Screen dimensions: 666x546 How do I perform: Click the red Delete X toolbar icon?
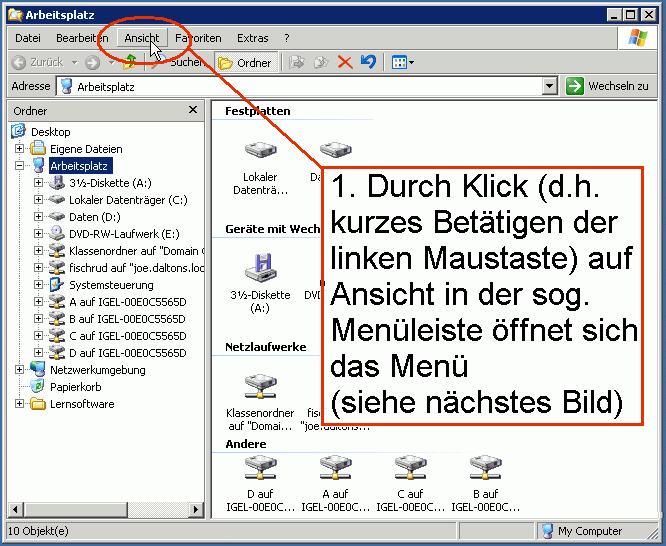(x=345, y=62)
